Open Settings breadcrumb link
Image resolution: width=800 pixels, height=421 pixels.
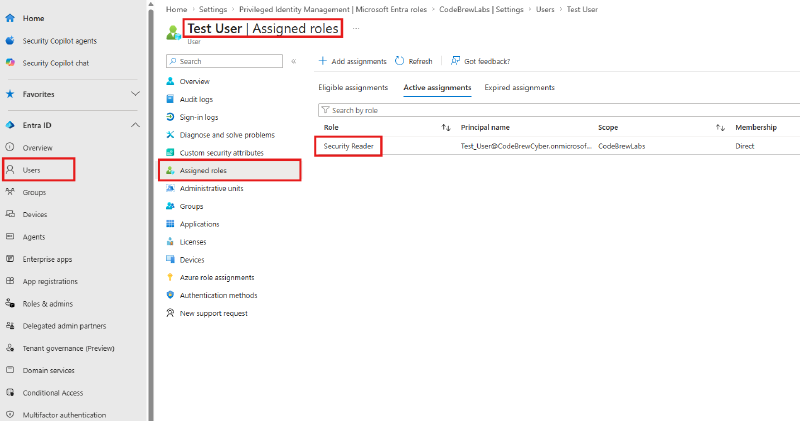(x=213, y=9)
